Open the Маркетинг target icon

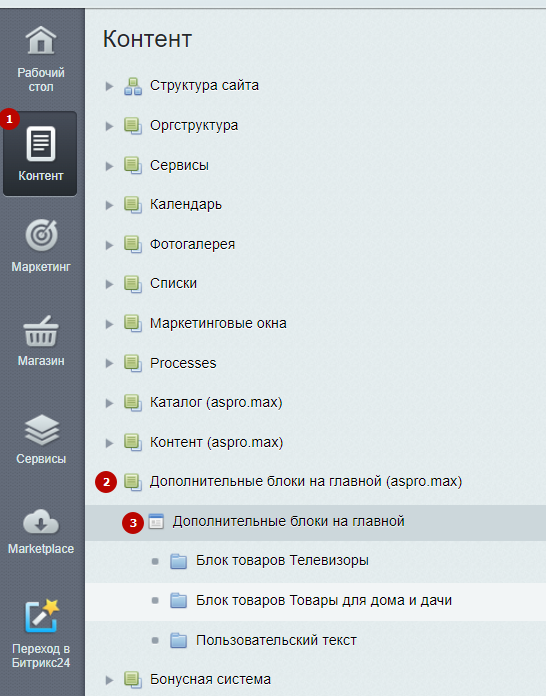[41, 235]
